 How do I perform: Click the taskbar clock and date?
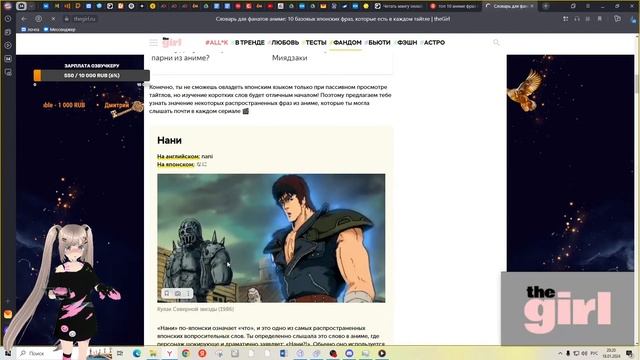(611, 353)
